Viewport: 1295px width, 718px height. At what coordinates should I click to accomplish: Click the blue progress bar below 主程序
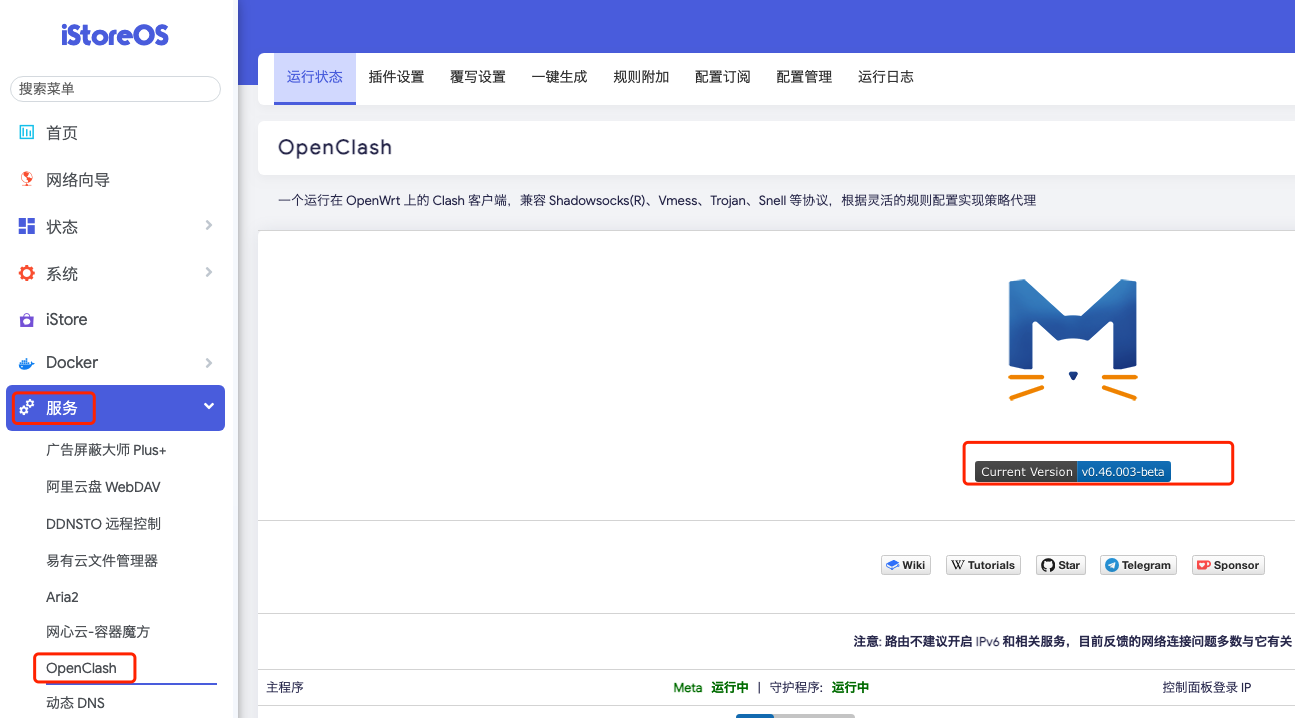click(756, 715)
